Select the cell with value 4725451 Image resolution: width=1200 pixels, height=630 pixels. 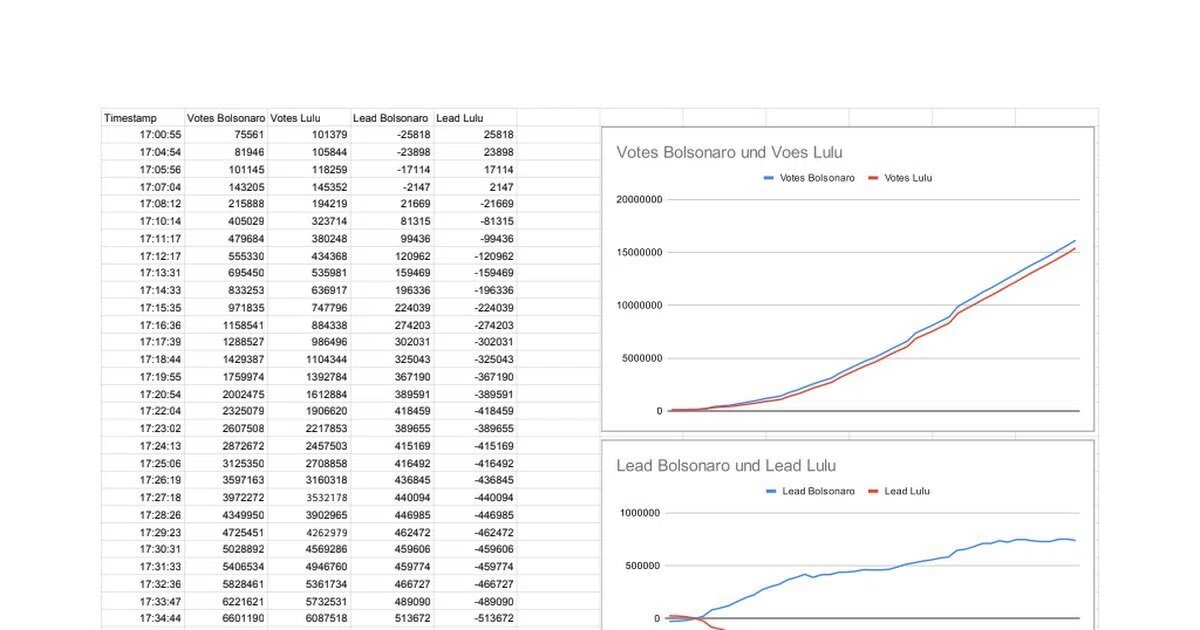coord(226,532)
